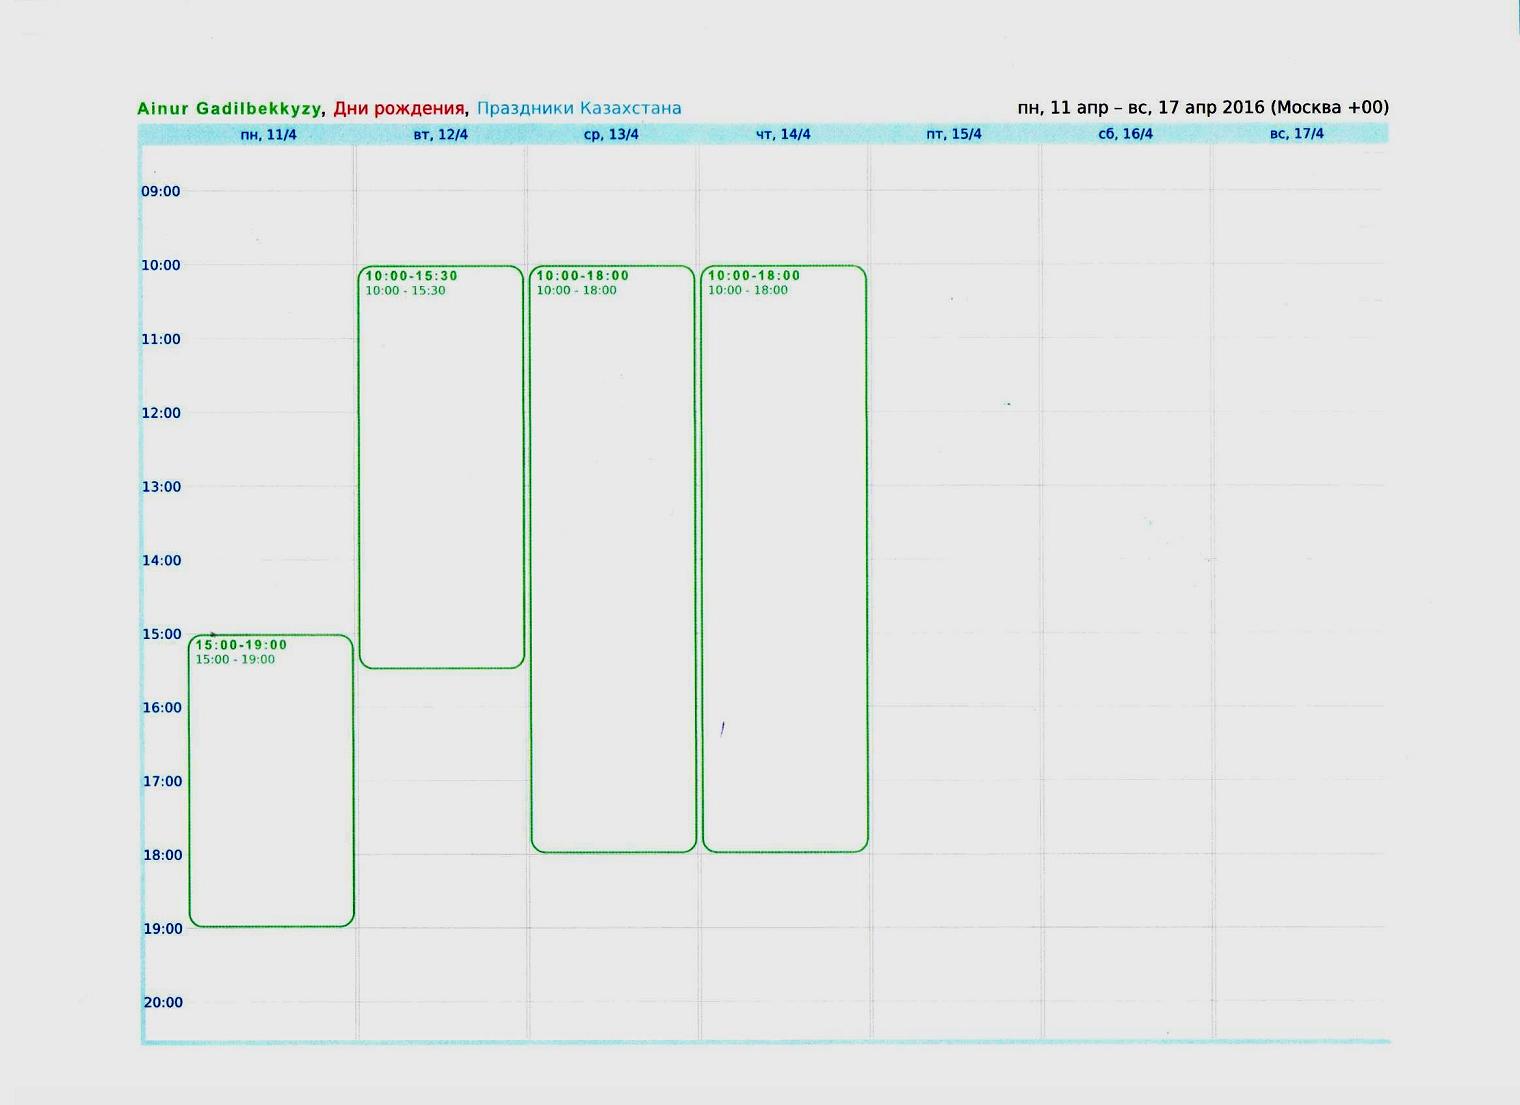Click the 09:00 time label
Screen dimensions: 1520x1105
pyautogui.click(x=161, y=192)
